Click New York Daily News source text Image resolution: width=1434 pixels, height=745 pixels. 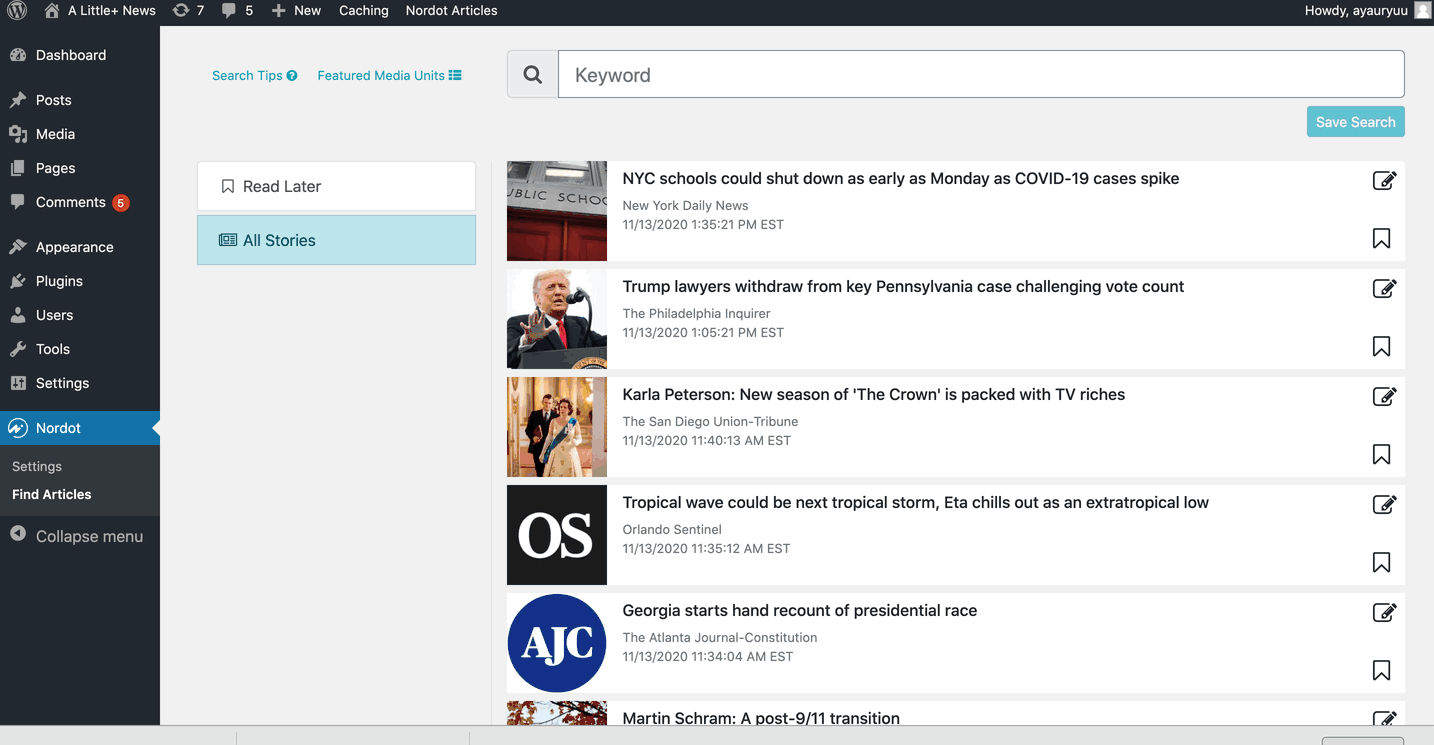click(x=685, y=205)
